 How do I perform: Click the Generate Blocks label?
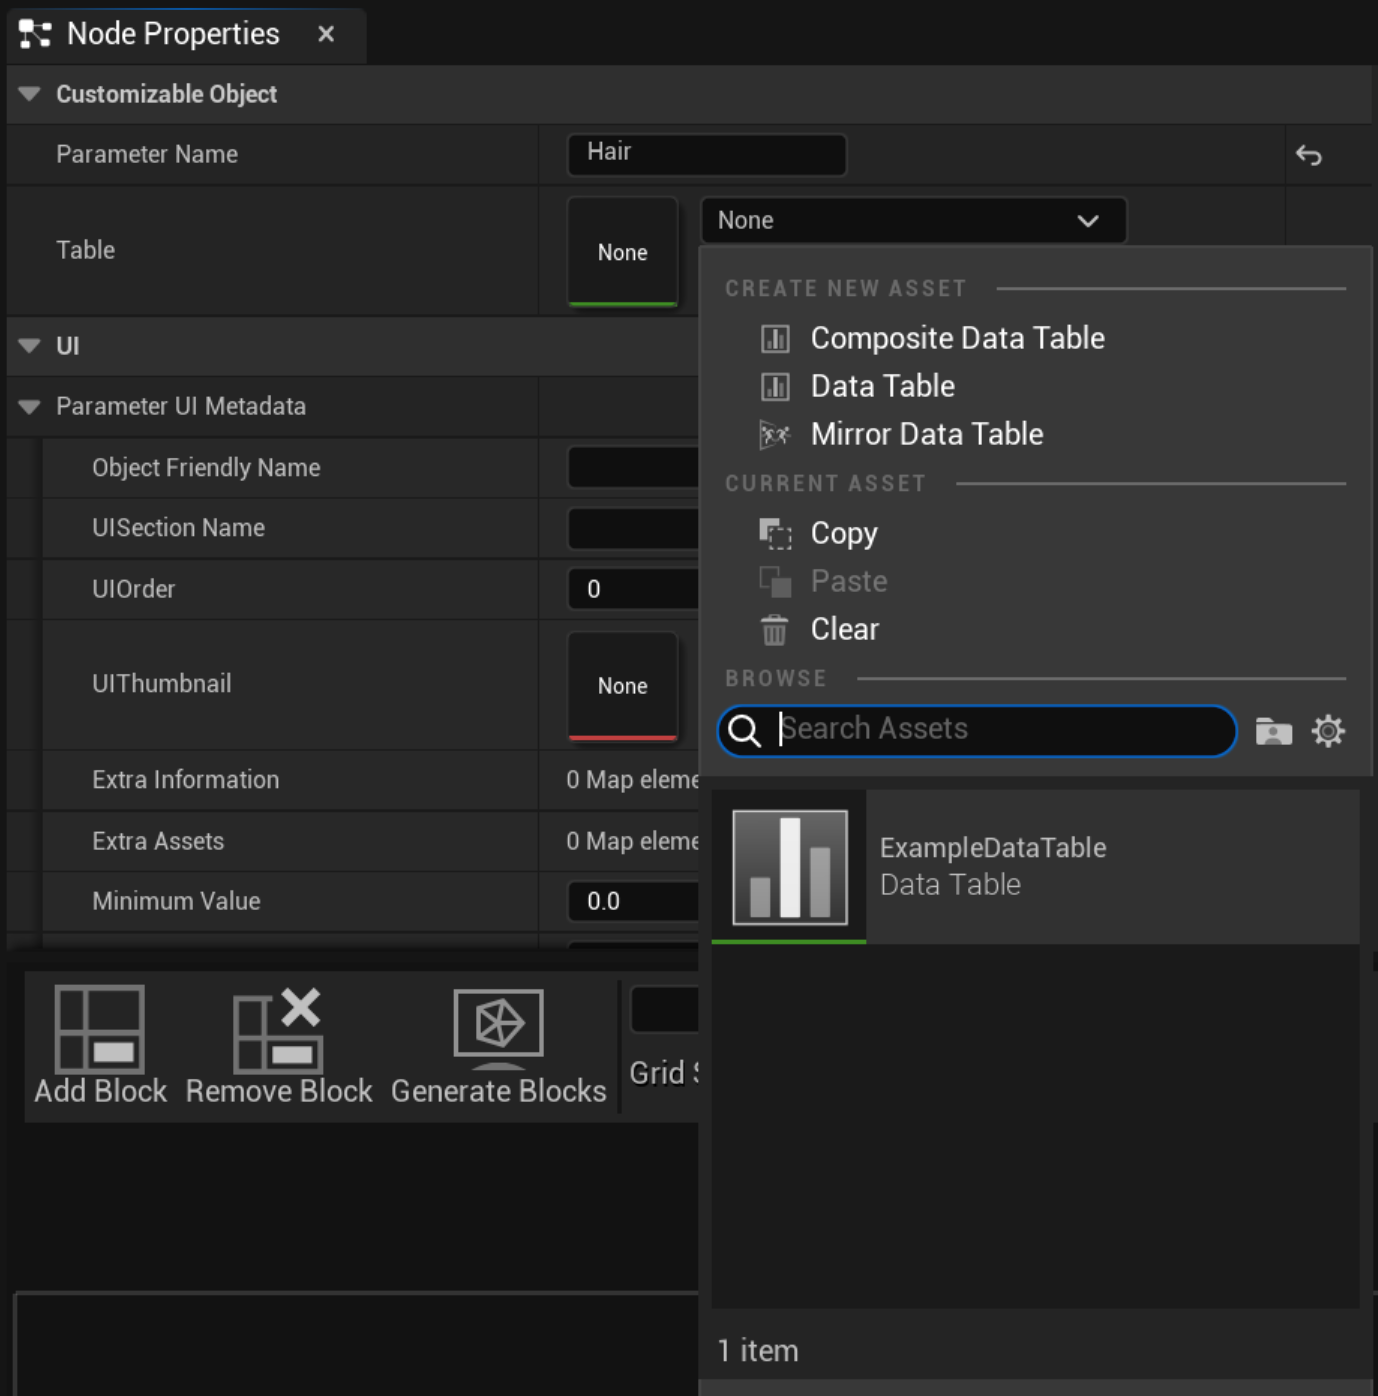[x=498, y=1091]
